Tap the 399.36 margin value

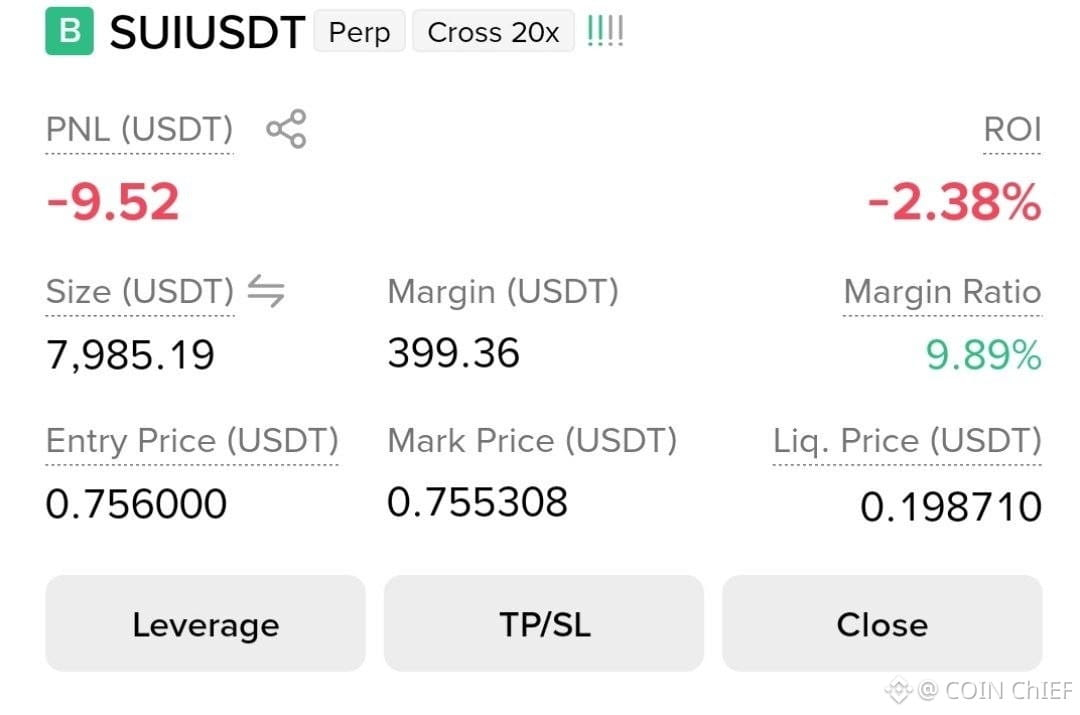453,353
